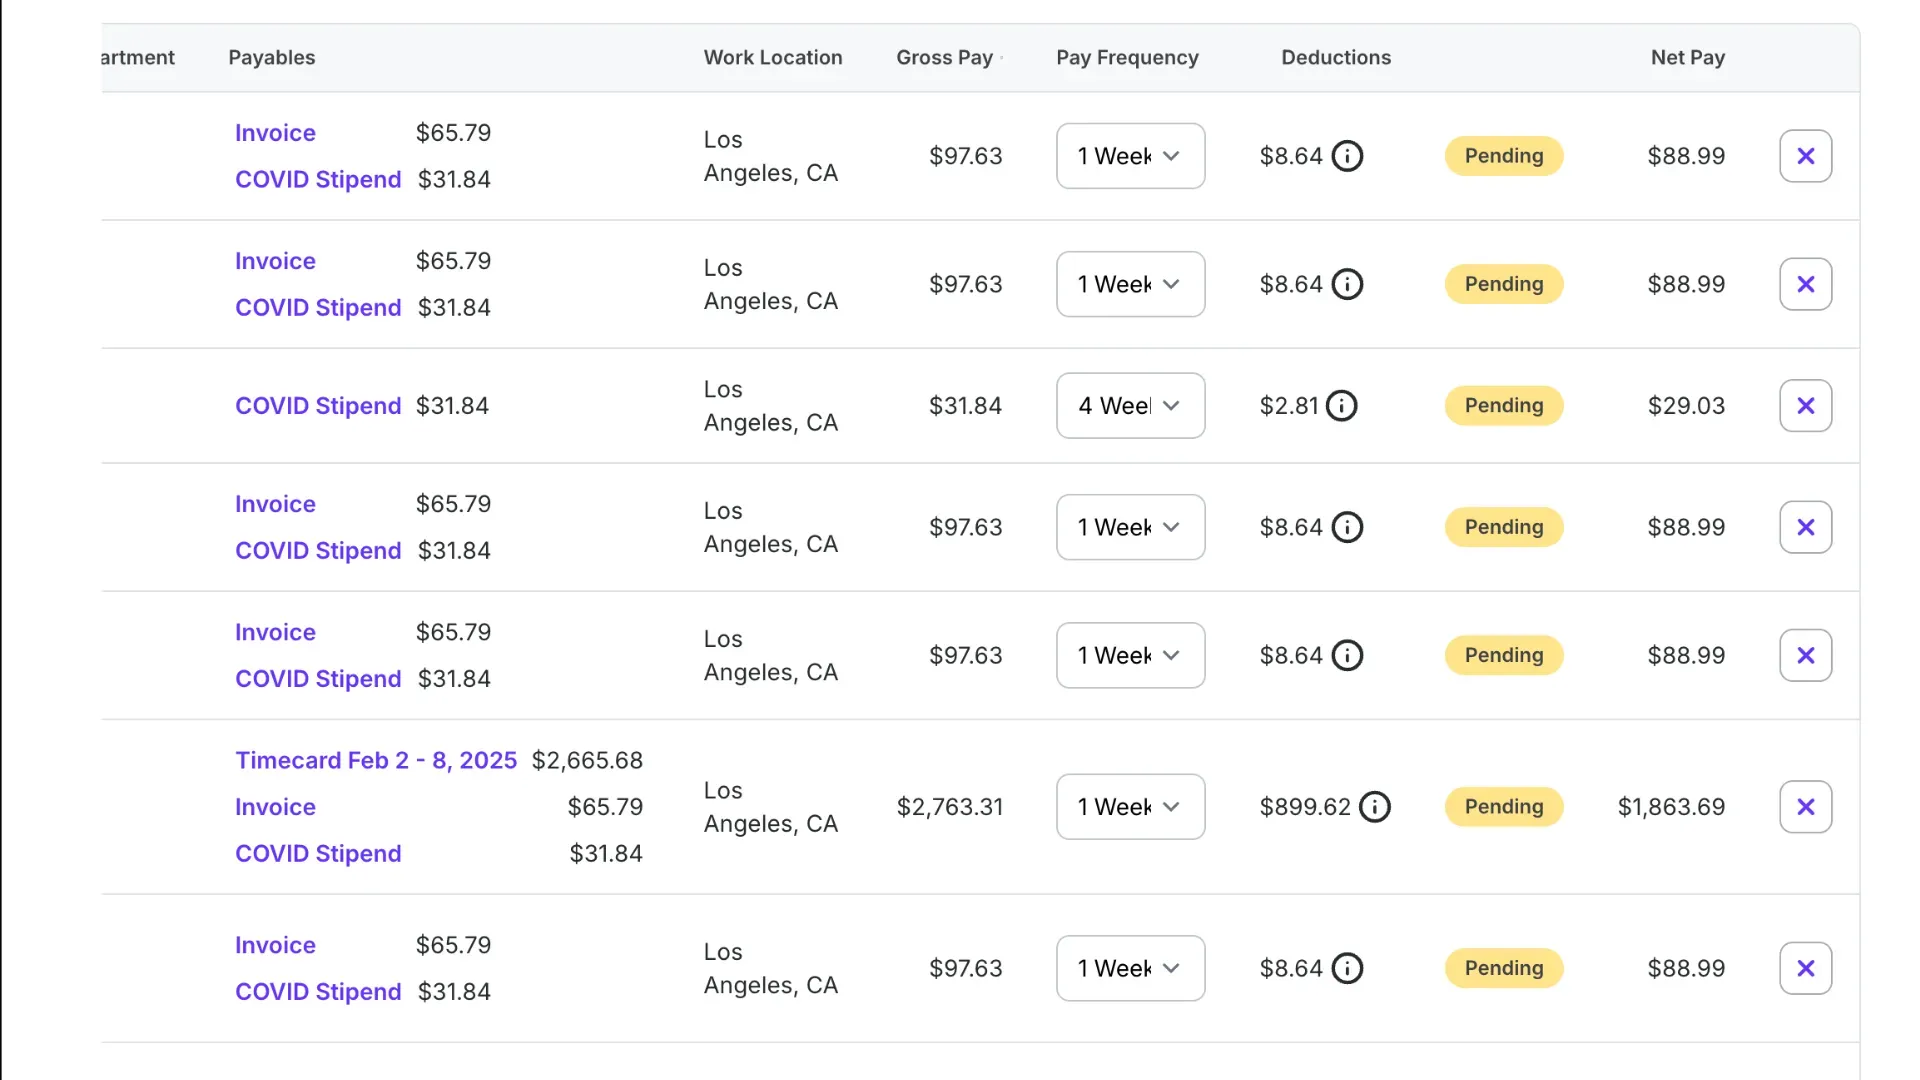
Task: Click X button on first payroll row
Action: 1805,156
